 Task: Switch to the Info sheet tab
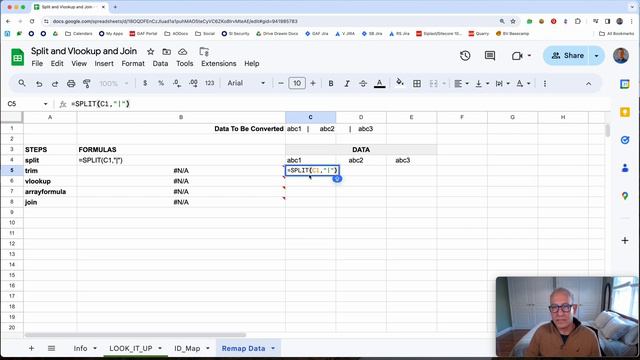[x=80, y=348]
